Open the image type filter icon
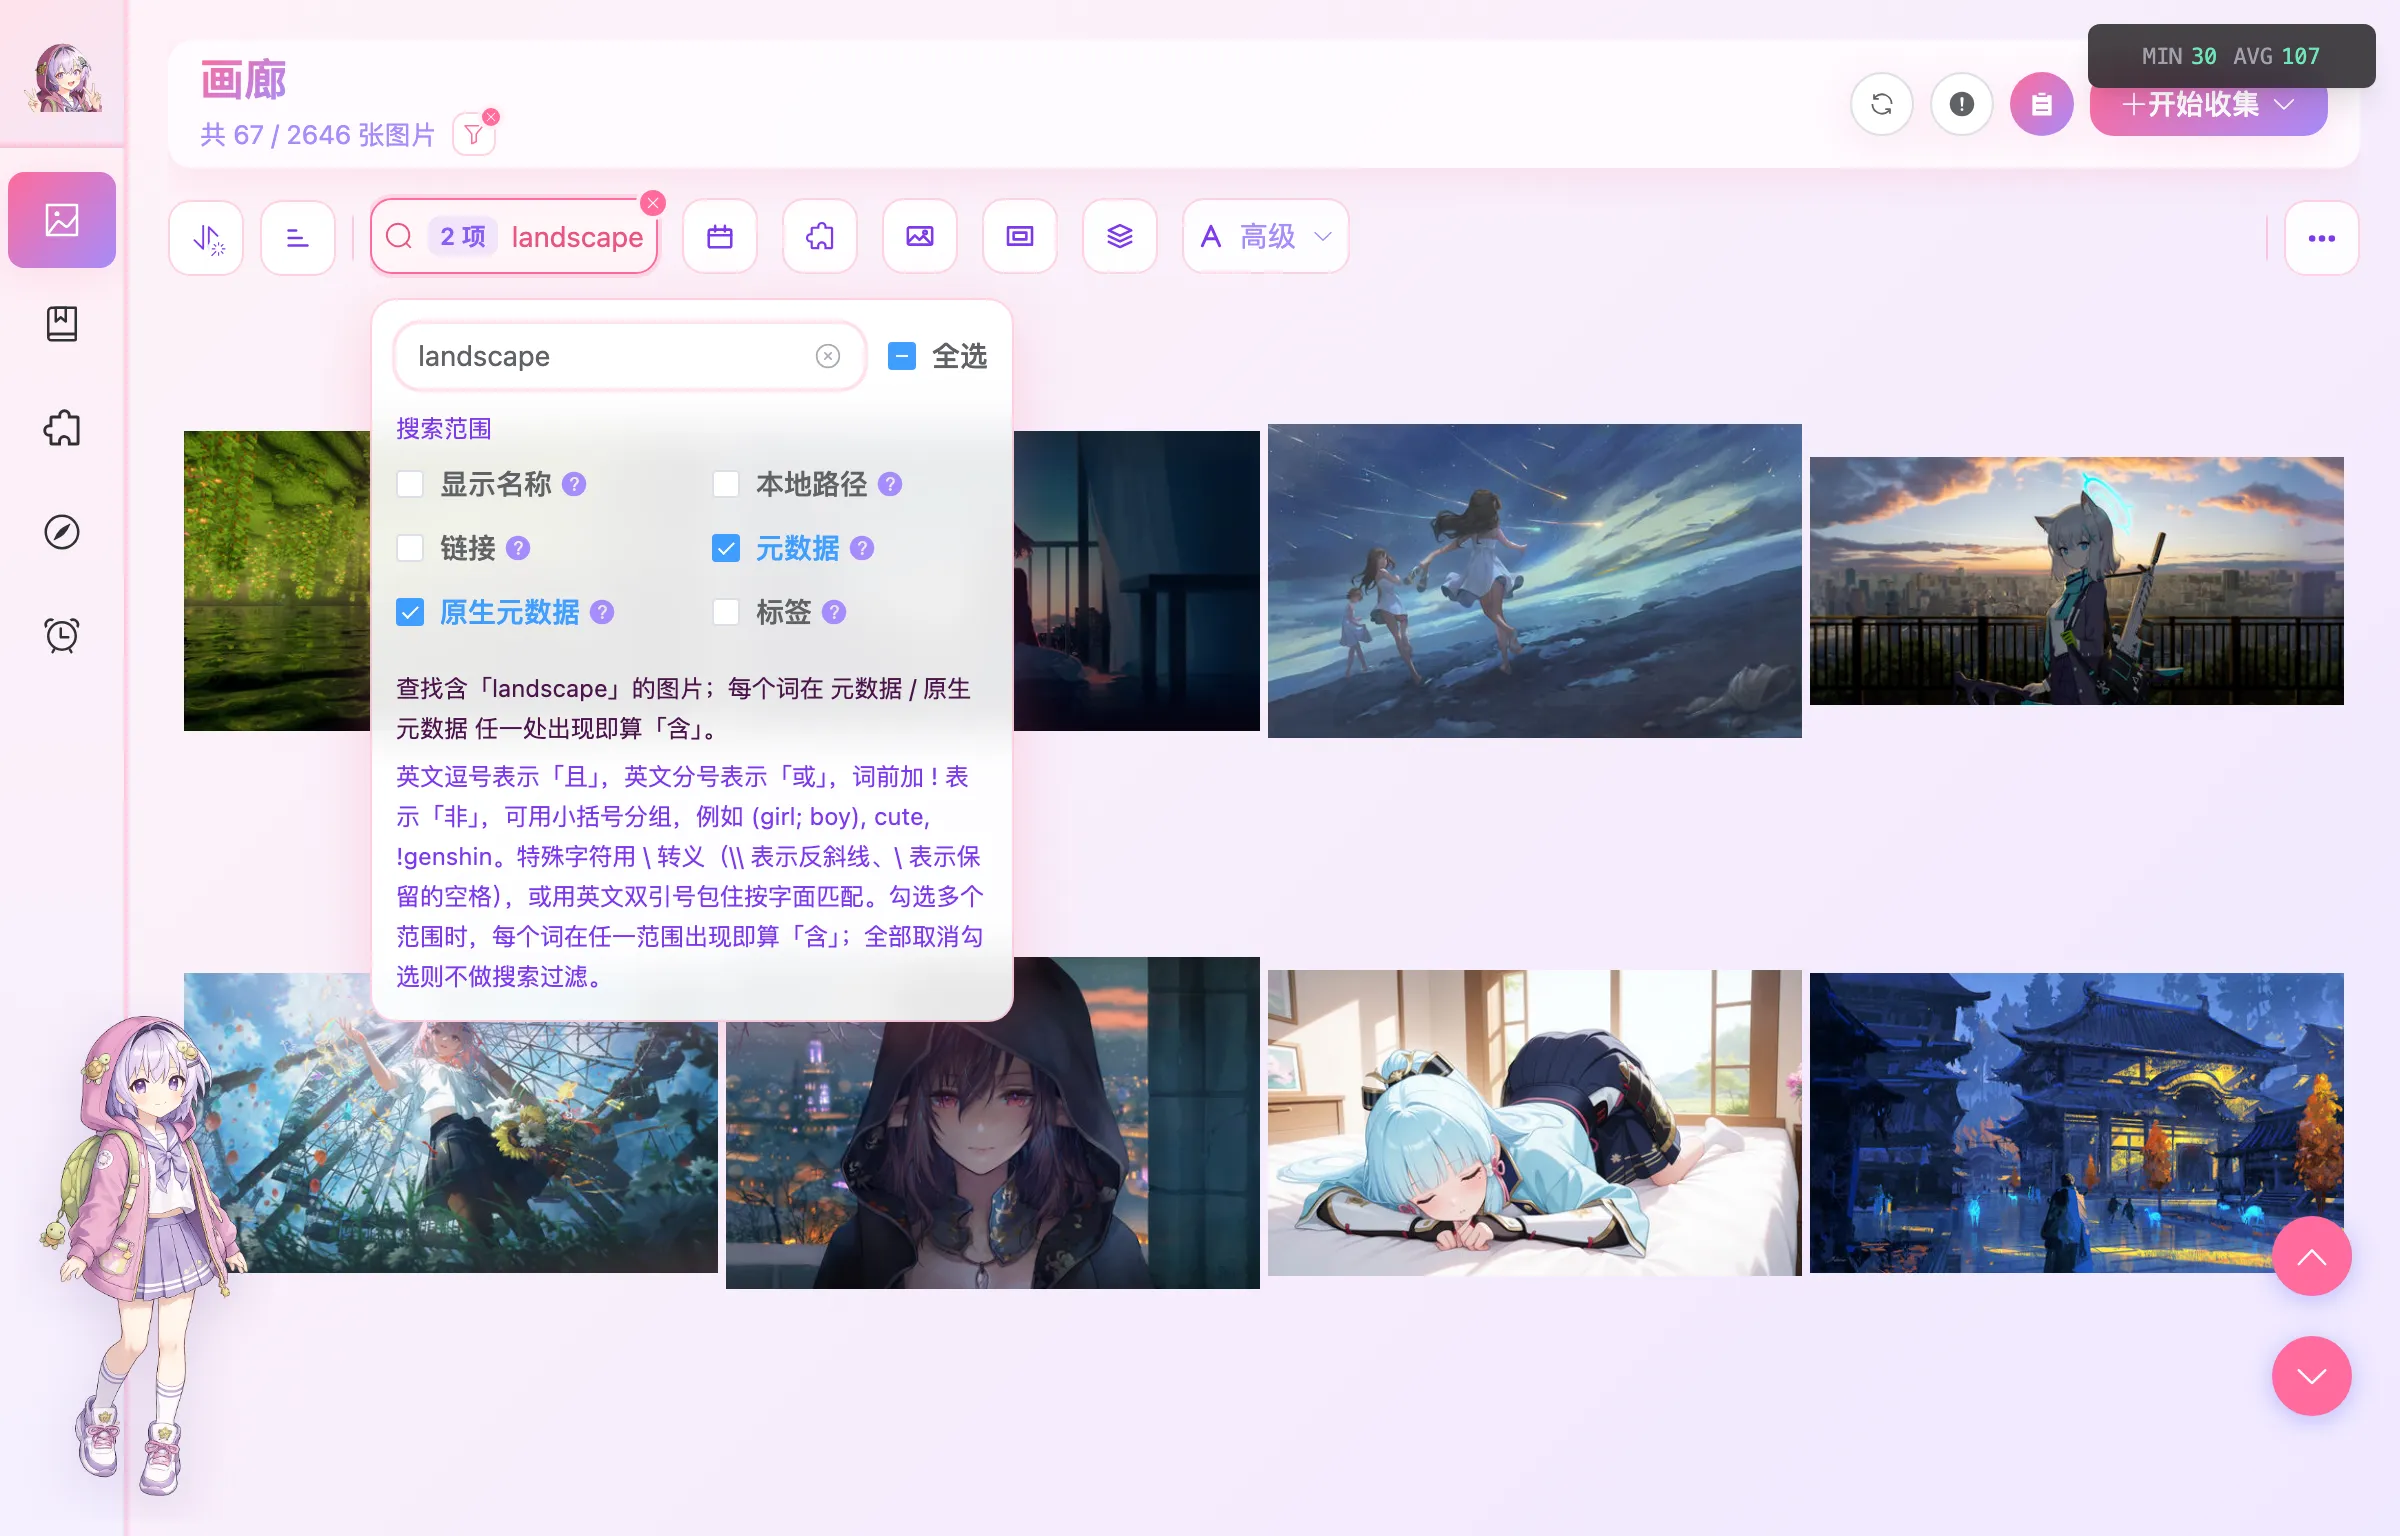 tap(920, 237)
